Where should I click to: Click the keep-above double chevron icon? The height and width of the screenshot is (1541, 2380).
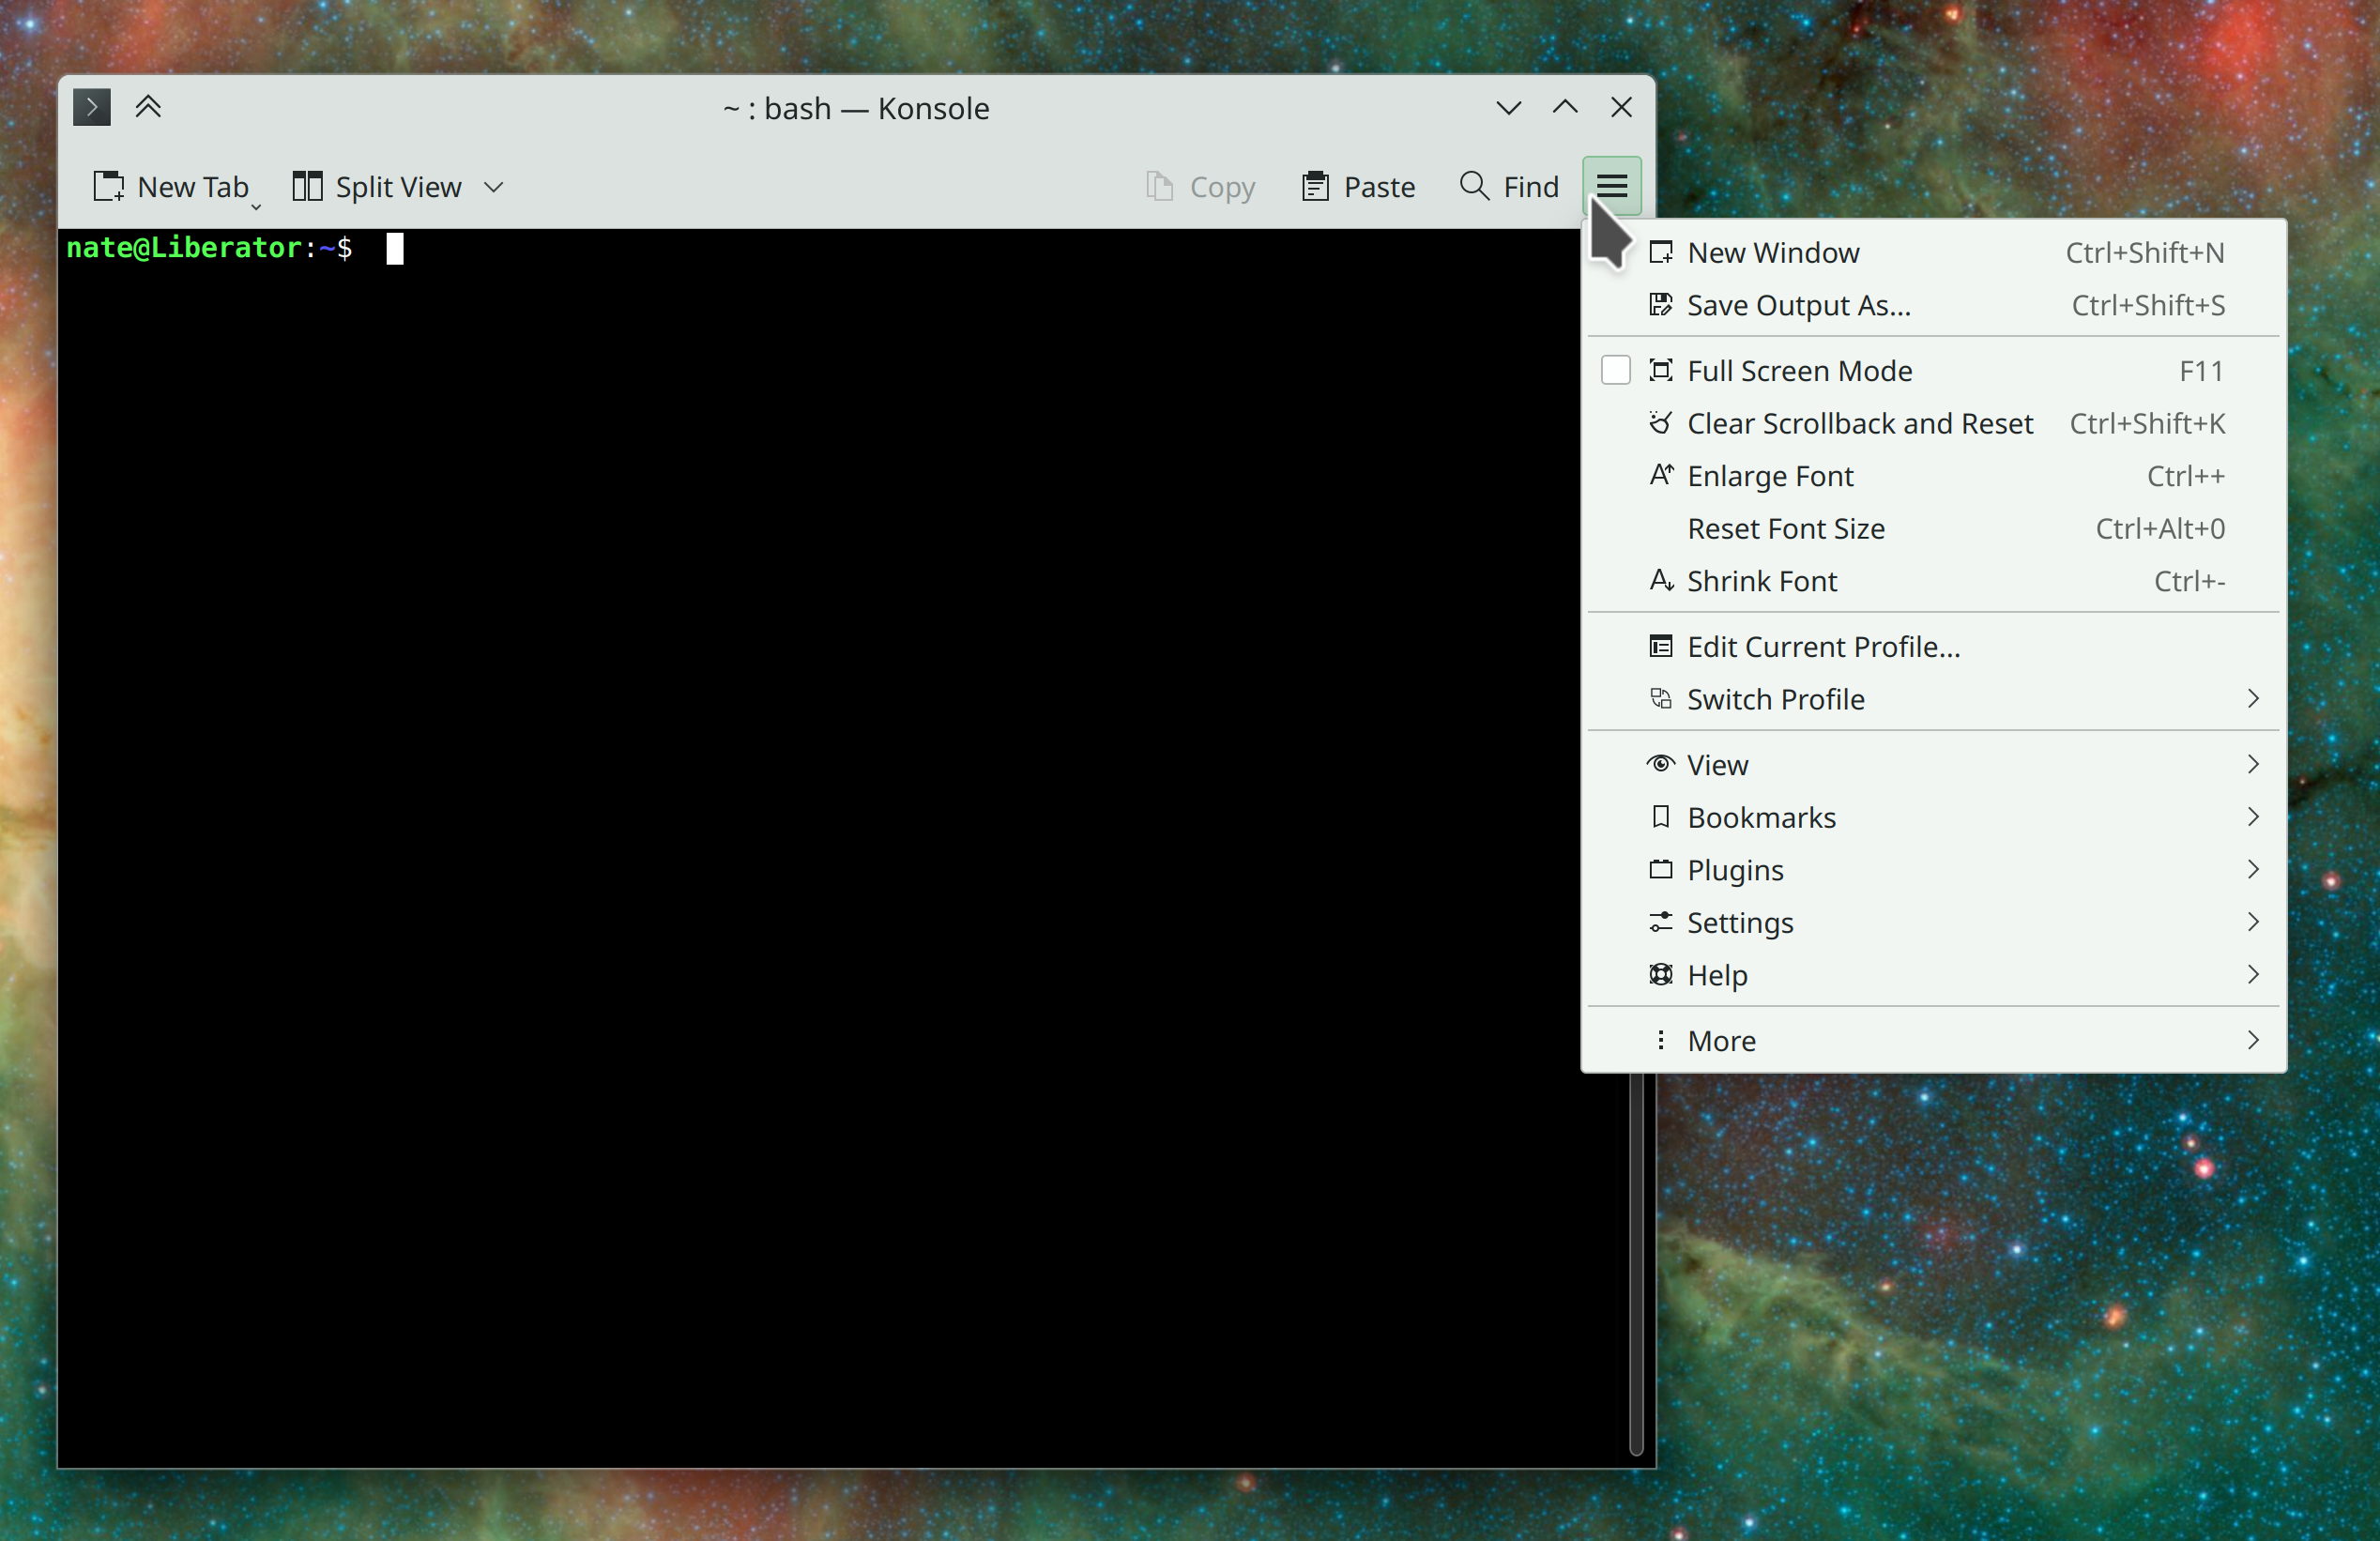click(x=148, y=107)
